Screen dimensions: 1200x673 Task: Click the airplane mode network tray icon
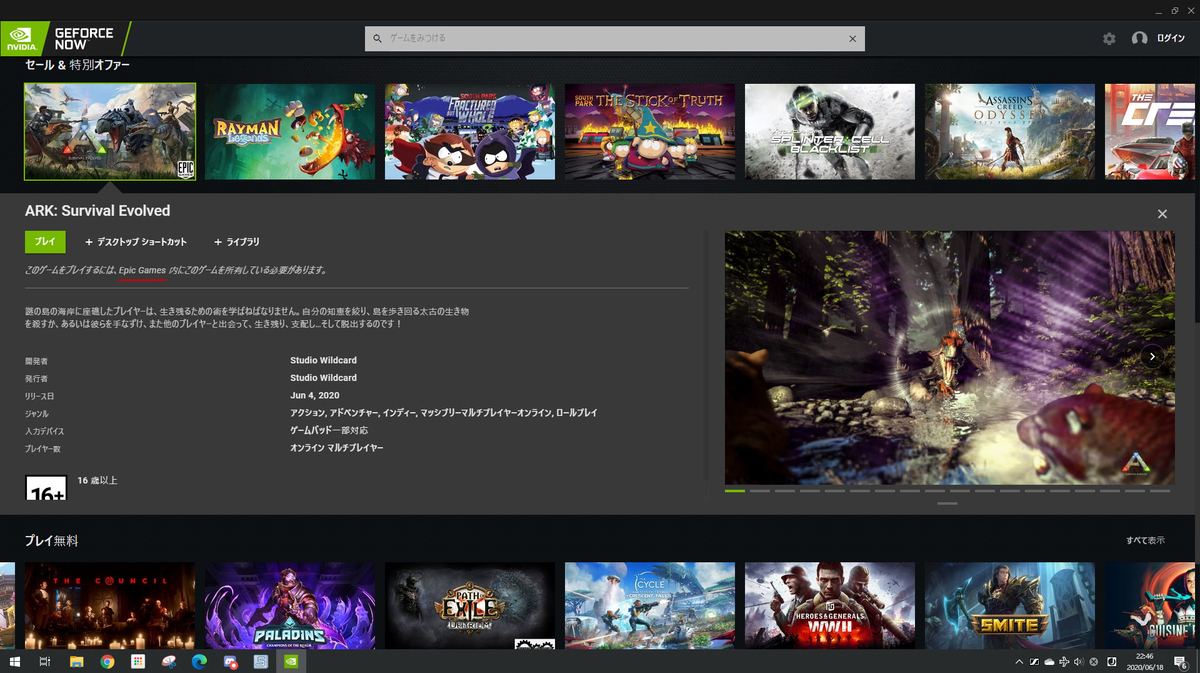coord(1063,662)
